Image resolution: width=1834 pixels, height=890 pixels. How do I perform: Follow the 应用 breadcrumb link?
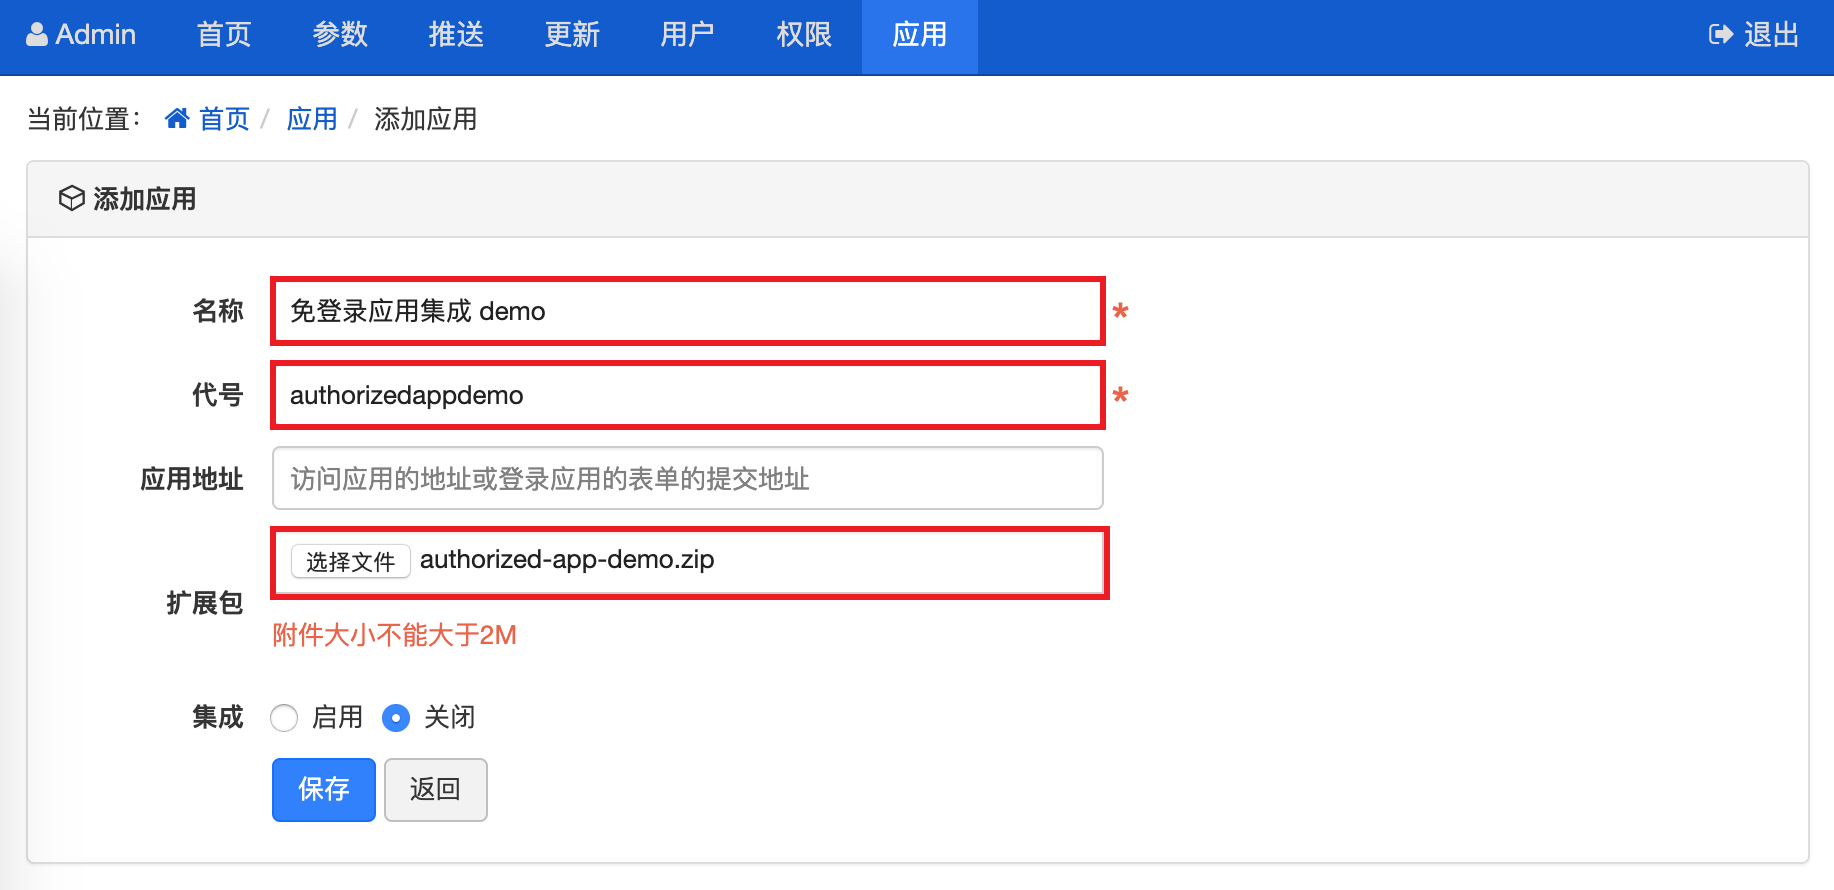pos(312,119)
